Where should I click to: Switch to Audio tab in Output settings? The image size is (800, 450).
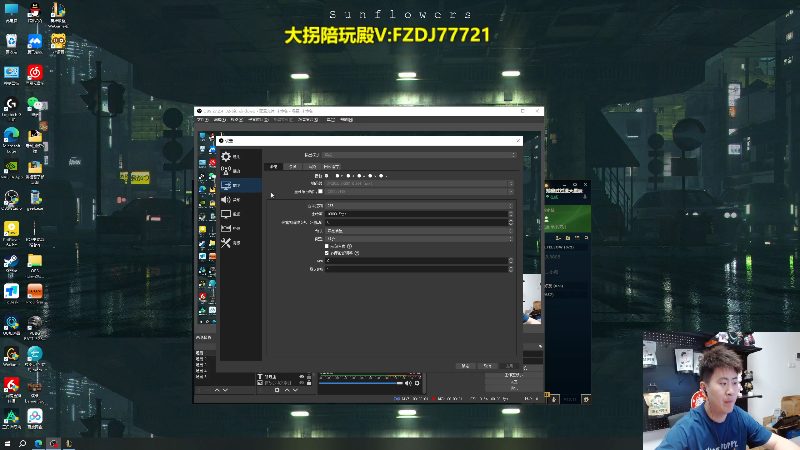click(312, 167)
